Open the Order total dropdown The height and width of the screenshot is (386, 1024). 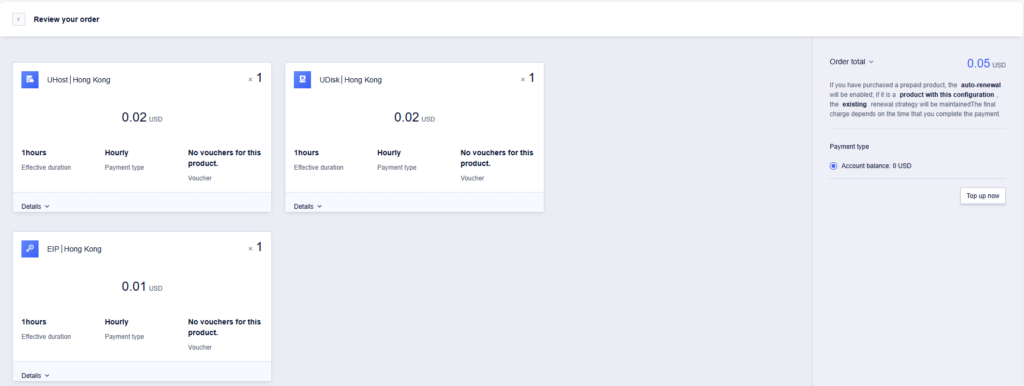[x=851, y=61]
